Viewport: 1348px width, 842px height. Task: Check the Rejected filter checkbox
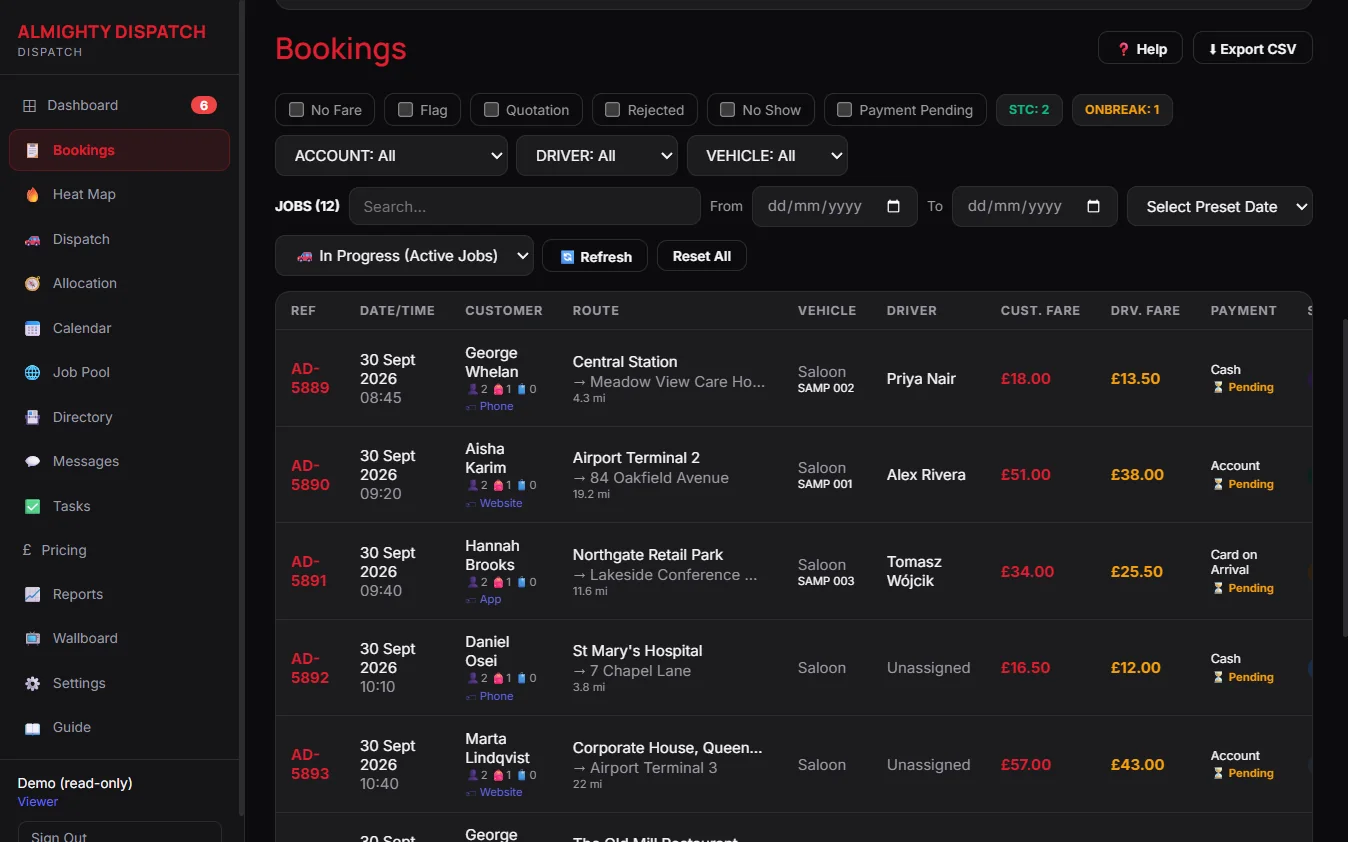613,110
